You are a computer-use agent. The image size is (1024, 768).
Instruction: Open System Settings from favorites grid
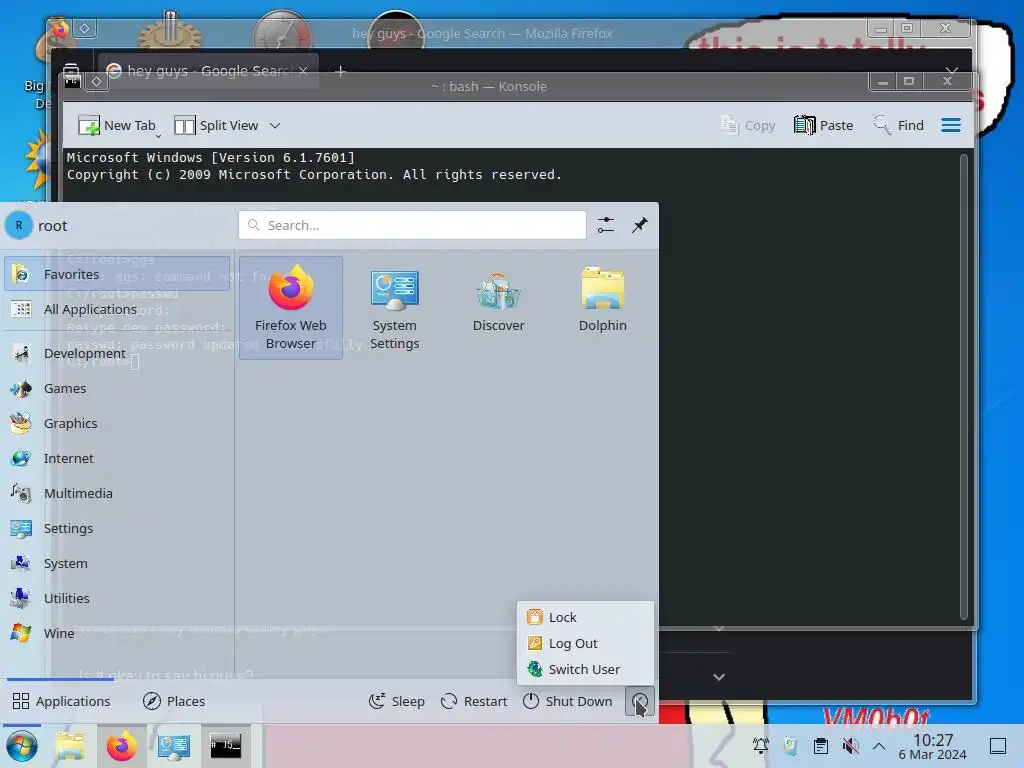pyautogui.click(x=394, y=308)
